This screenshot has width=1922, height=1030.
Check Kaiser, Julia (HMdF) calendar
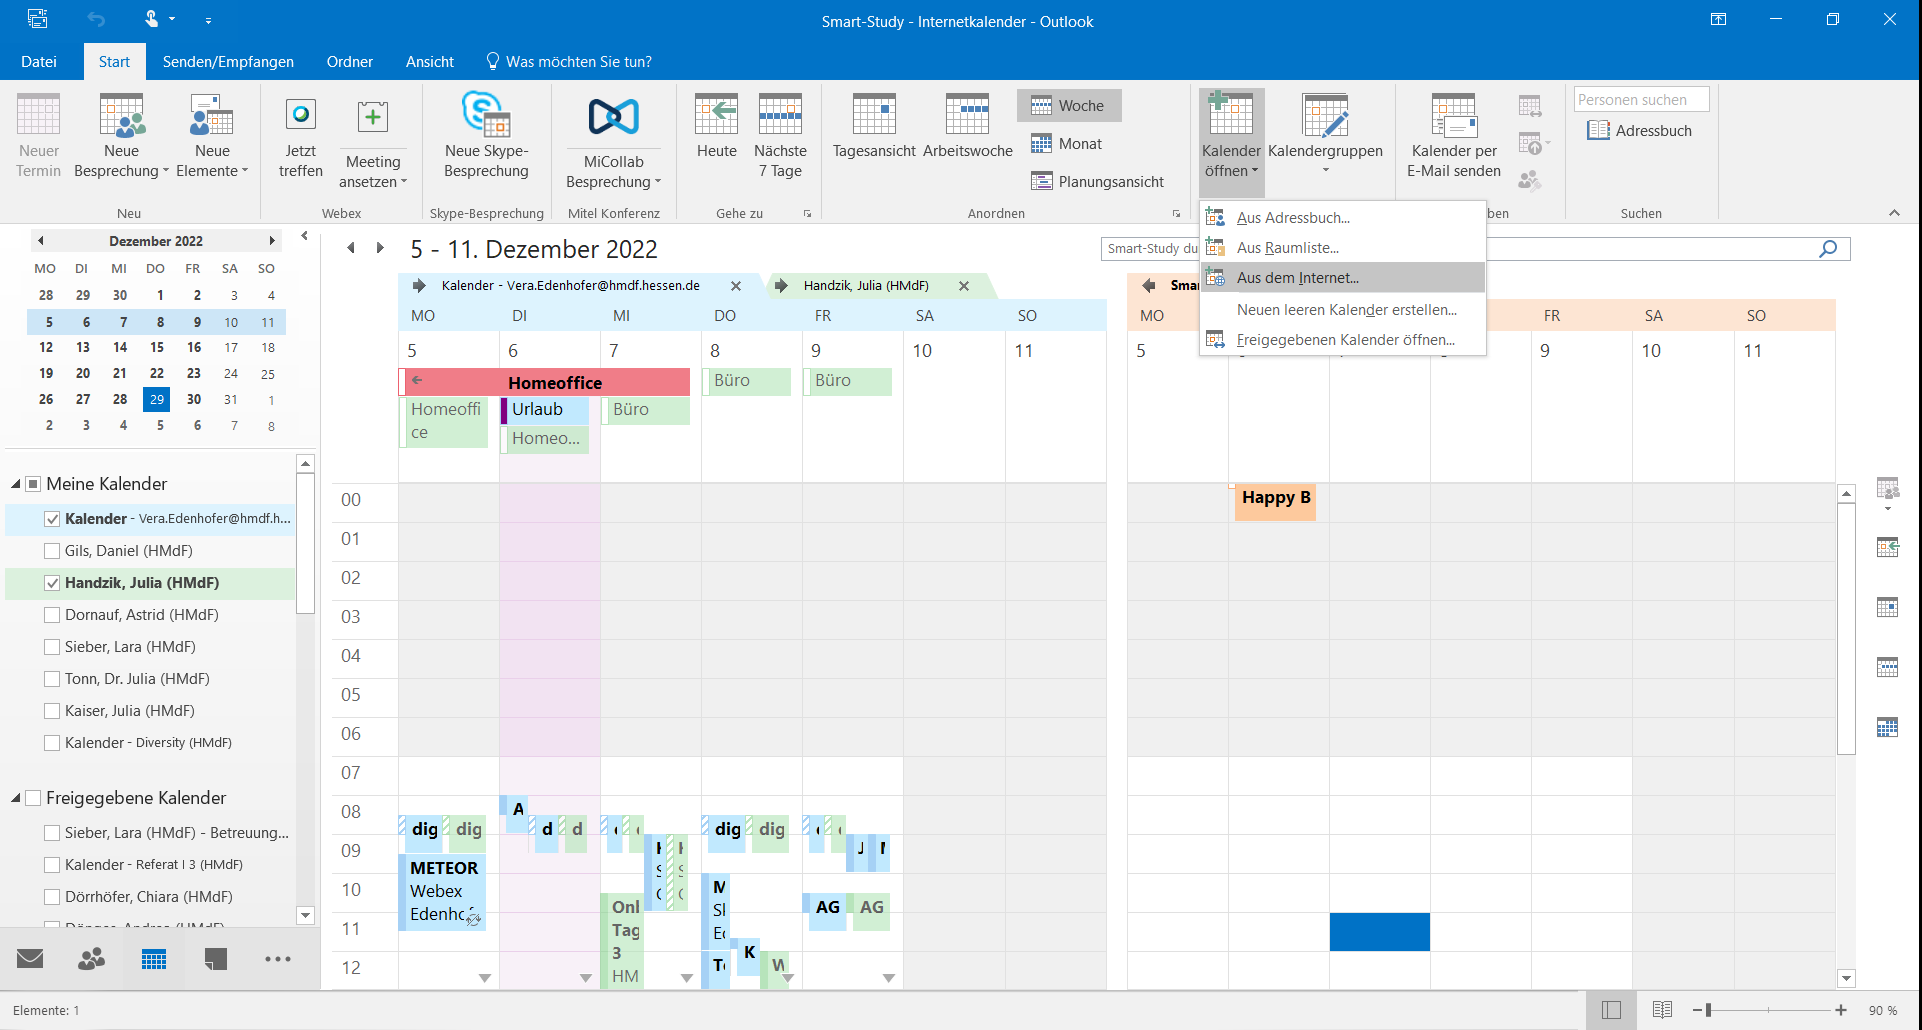52,711
